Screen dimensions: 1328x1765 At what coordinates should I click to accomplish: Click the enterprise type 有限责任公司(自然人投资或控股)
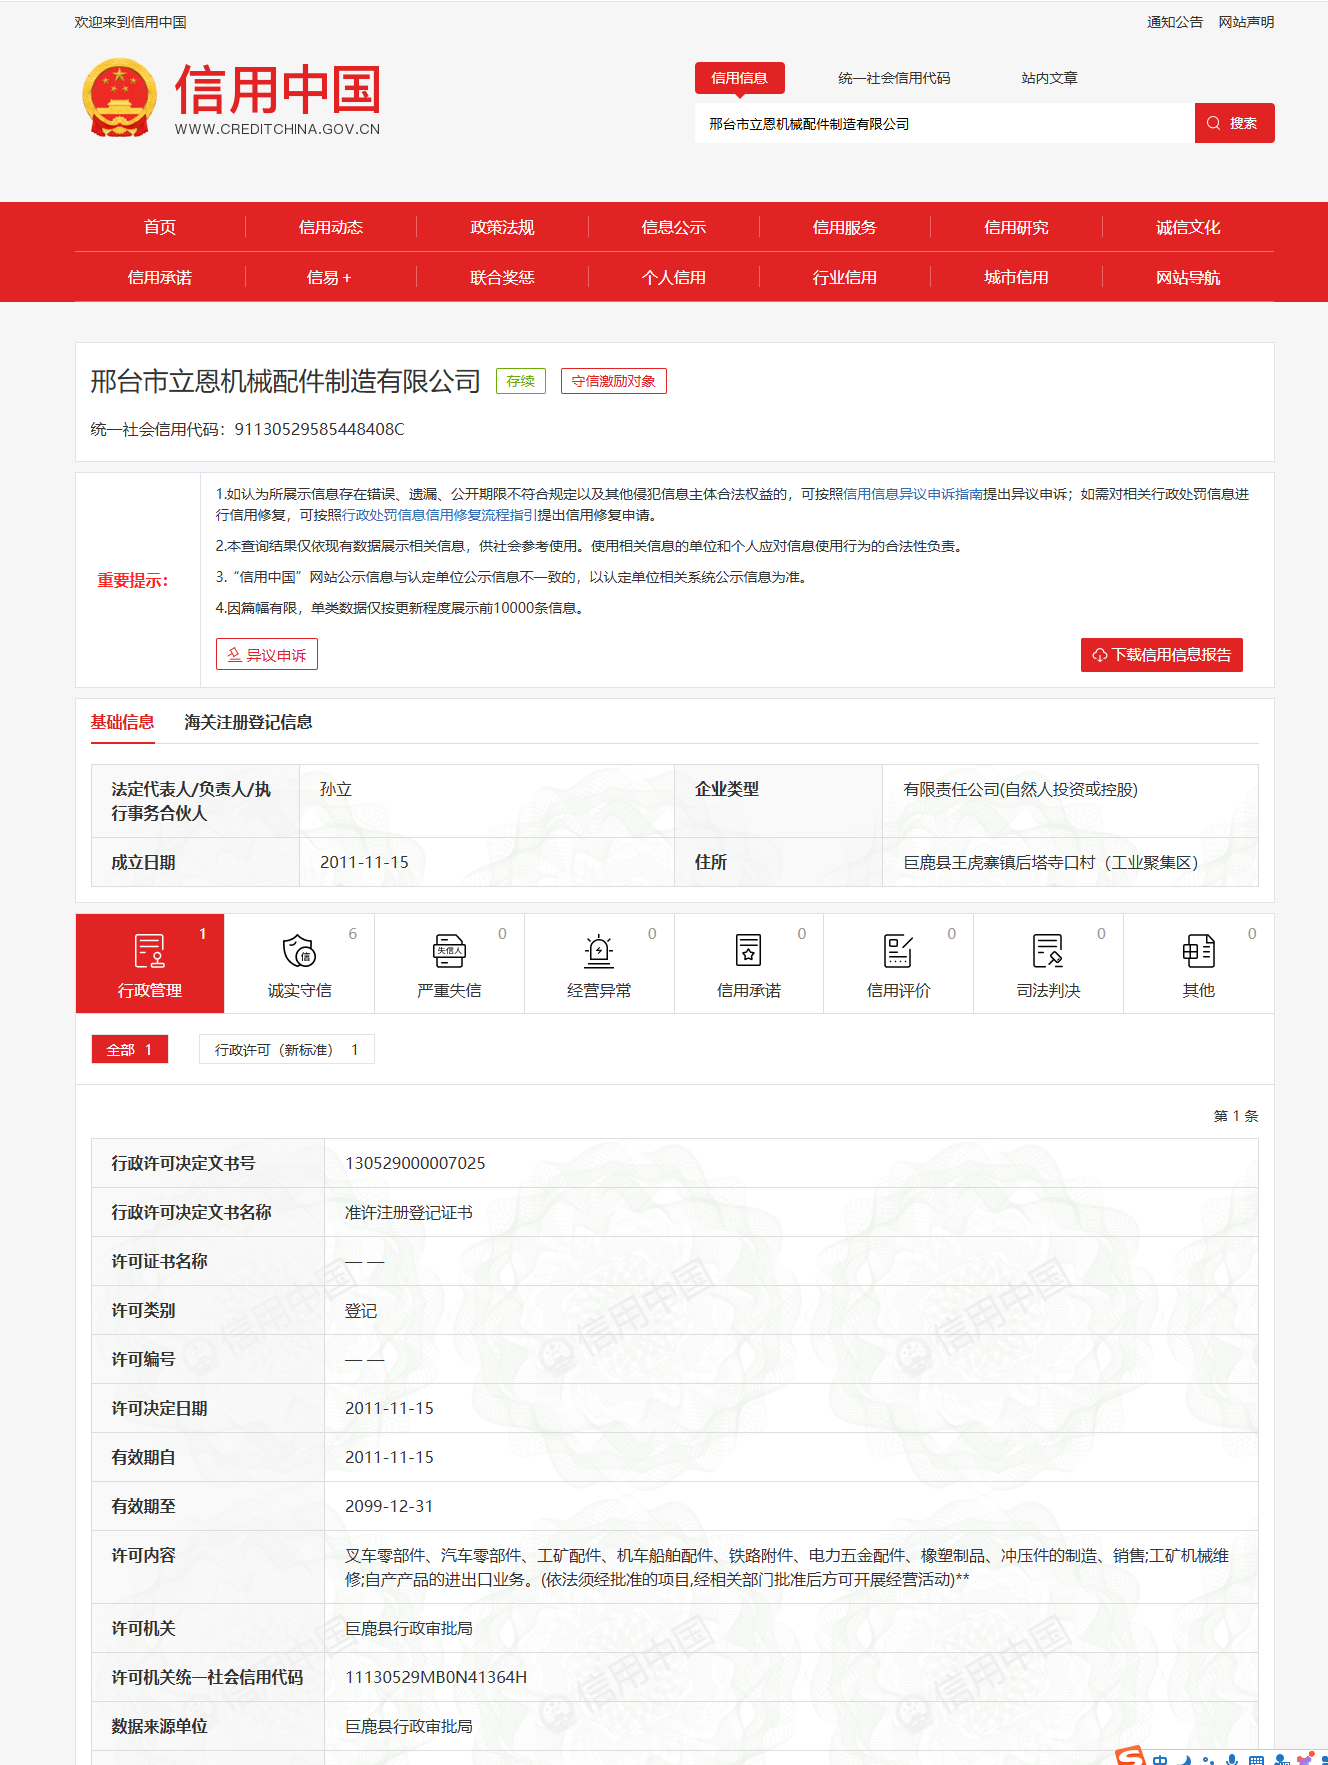[1021, 789]
